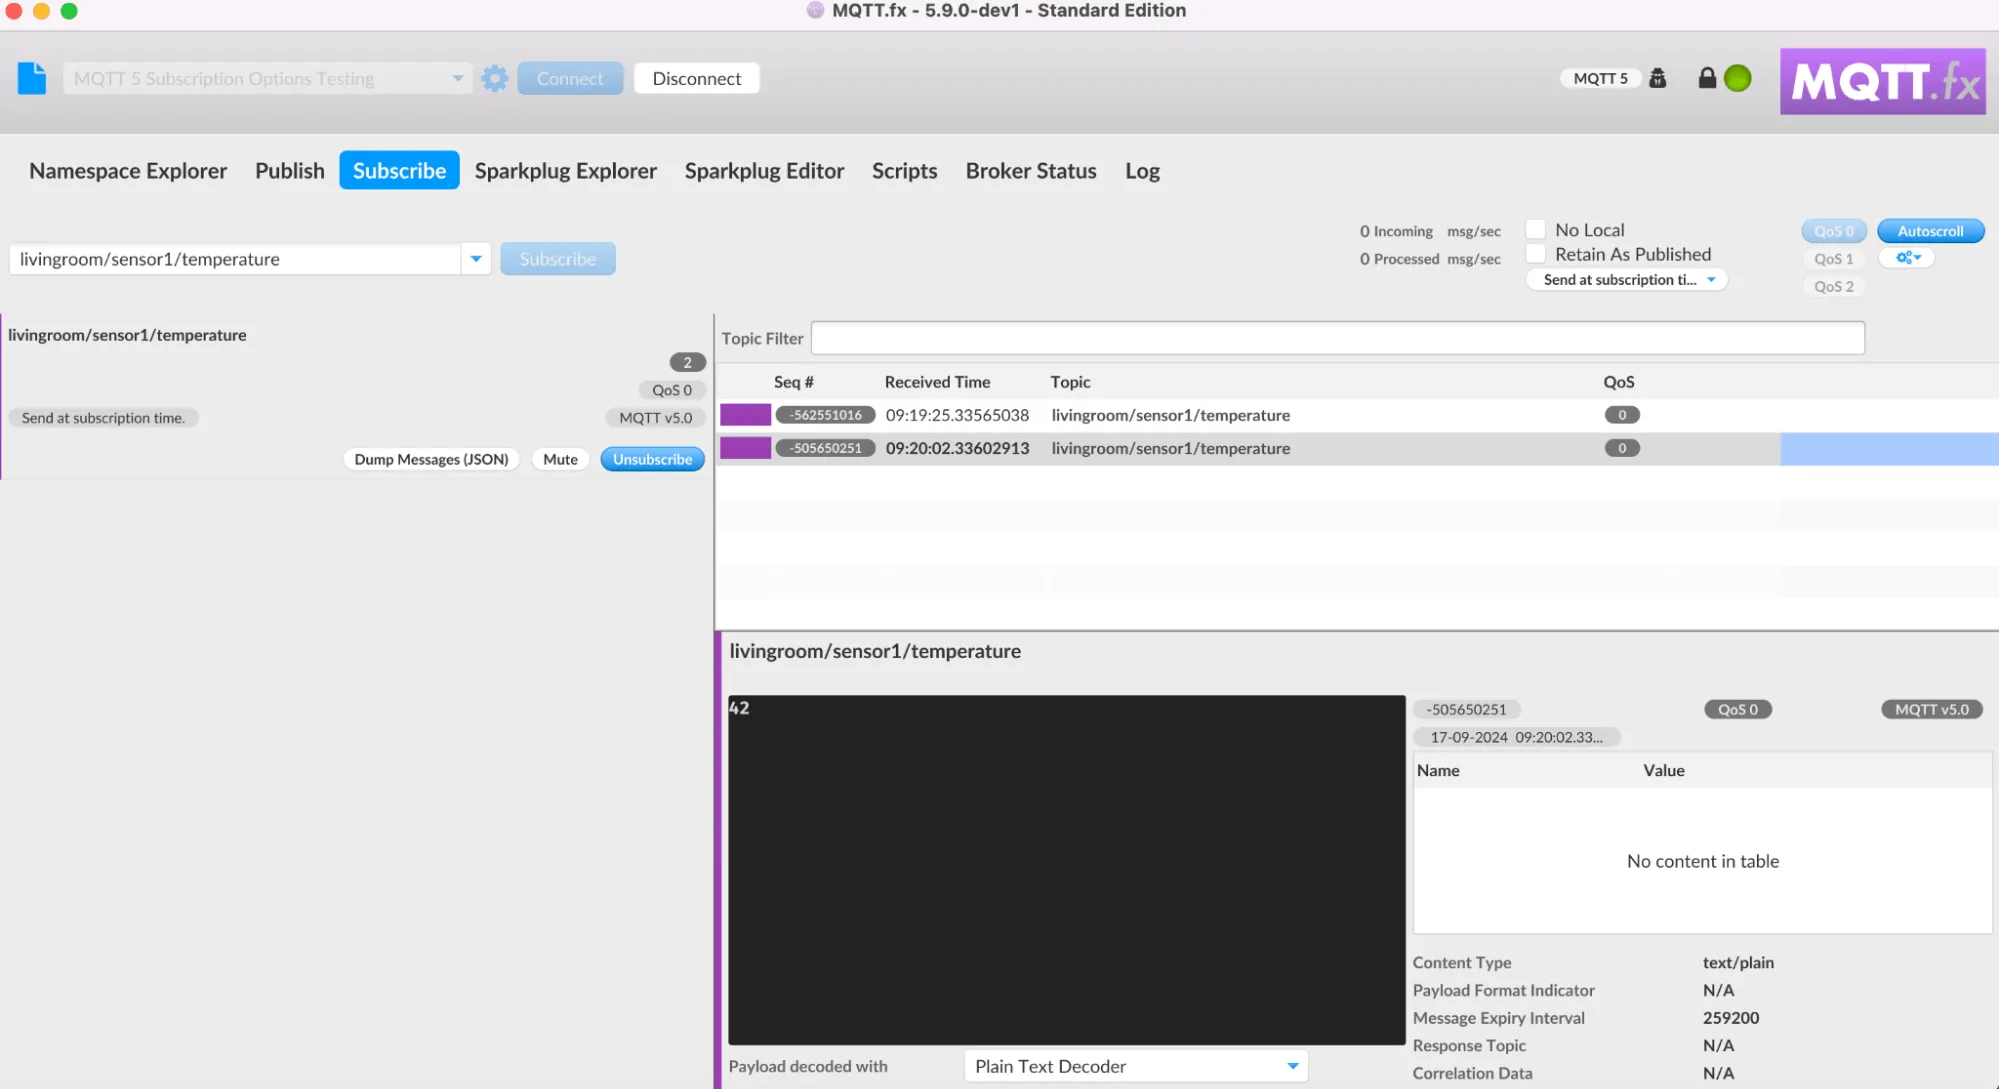Click the Value column header in properties table

click(1664, 770)
